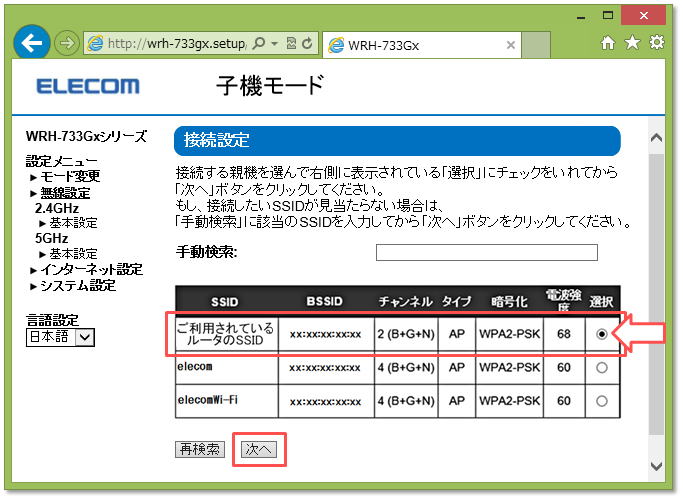Open the 無線設定 menu link
This screenshot has width=683, height=500.
click(65, 193)
